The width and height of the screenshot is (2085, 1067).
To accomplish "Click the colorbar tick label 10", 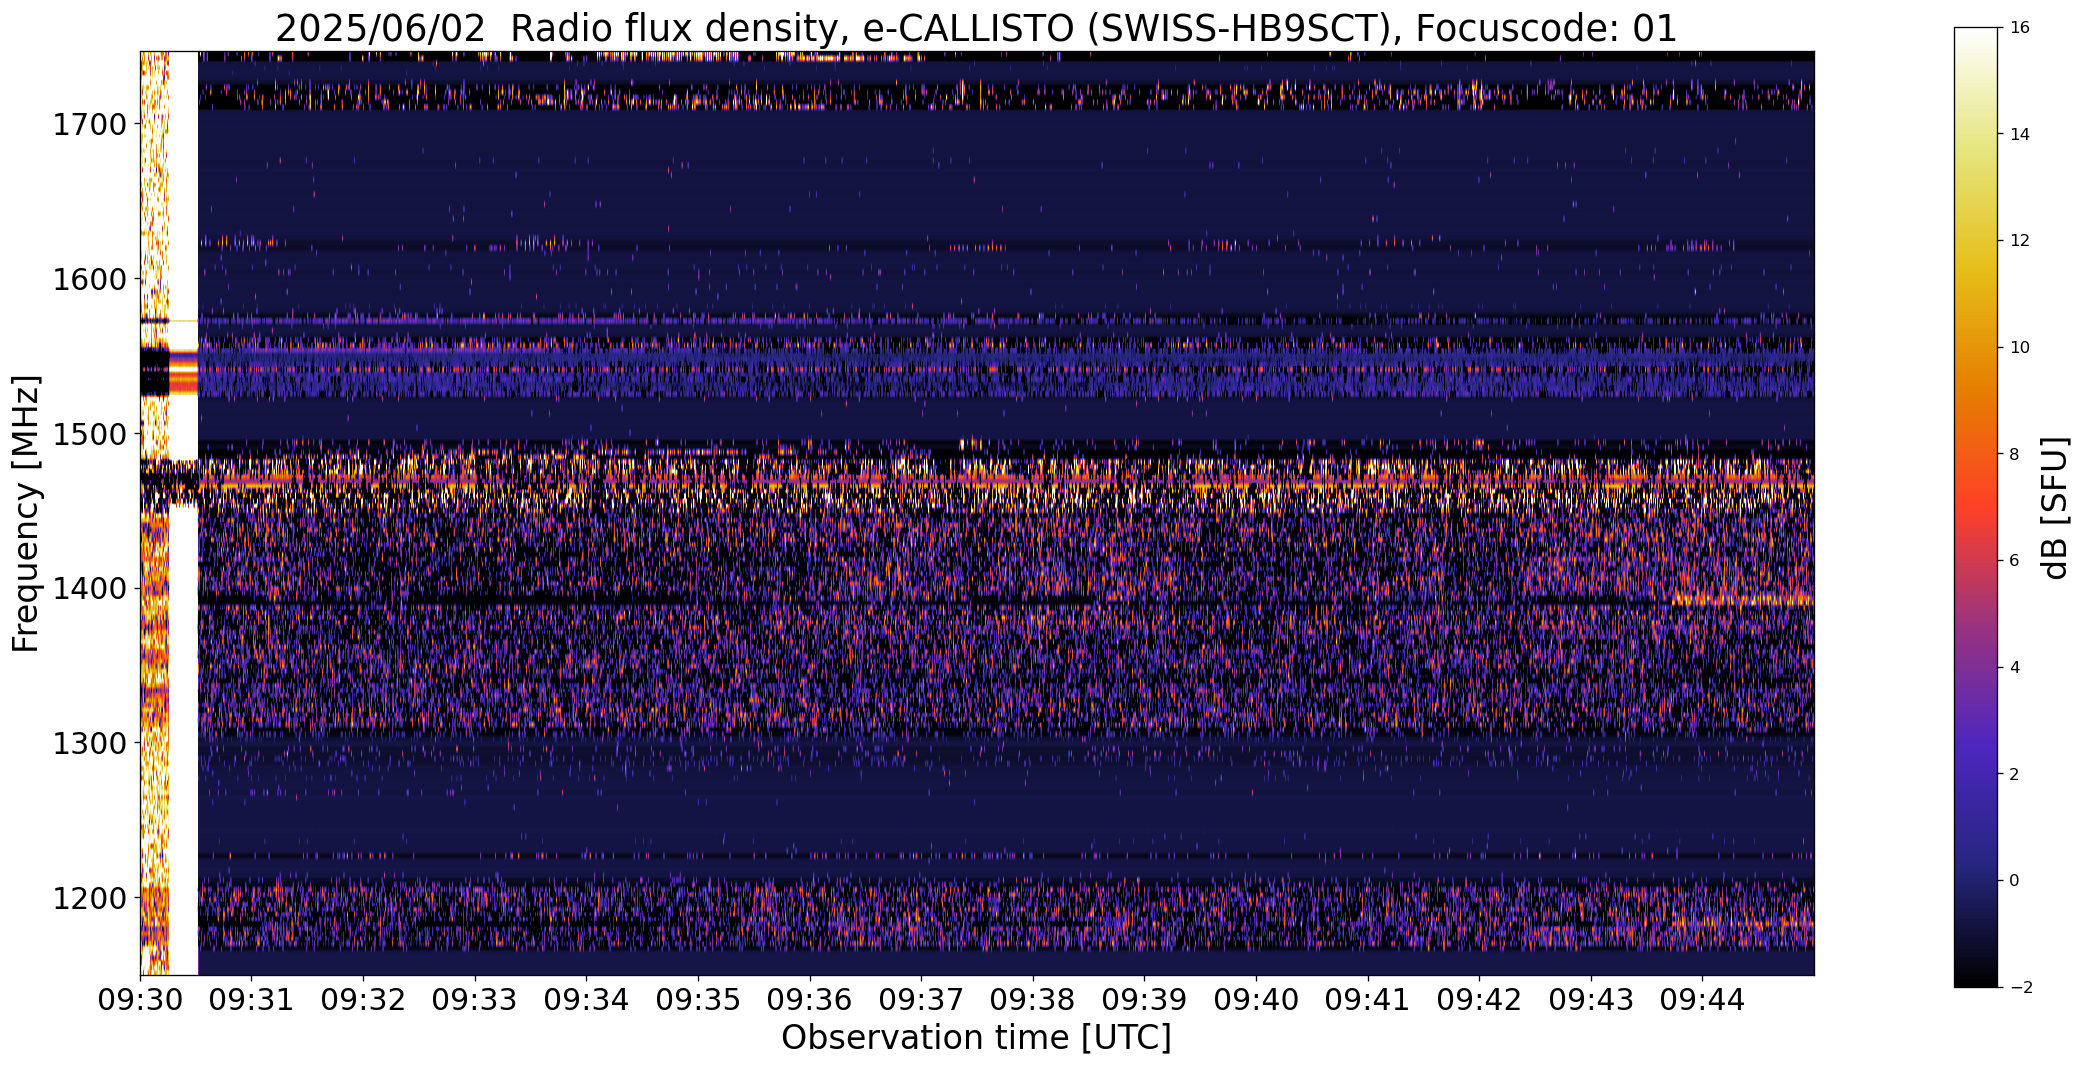I will tap(2019, 348).
